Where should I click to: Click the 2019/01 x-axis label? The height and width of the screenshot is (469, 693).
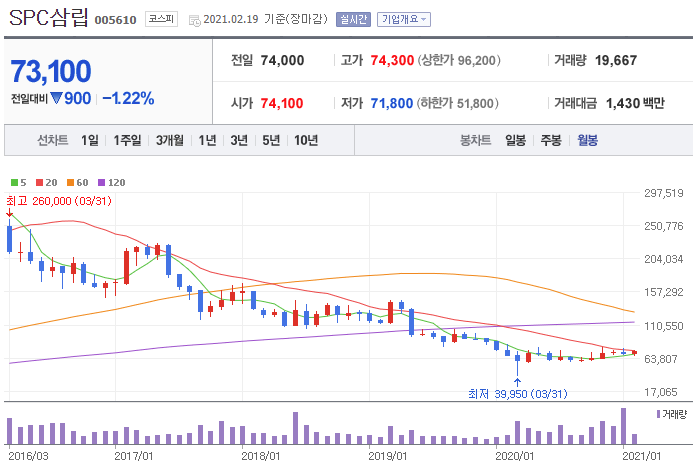coord(388,456)
